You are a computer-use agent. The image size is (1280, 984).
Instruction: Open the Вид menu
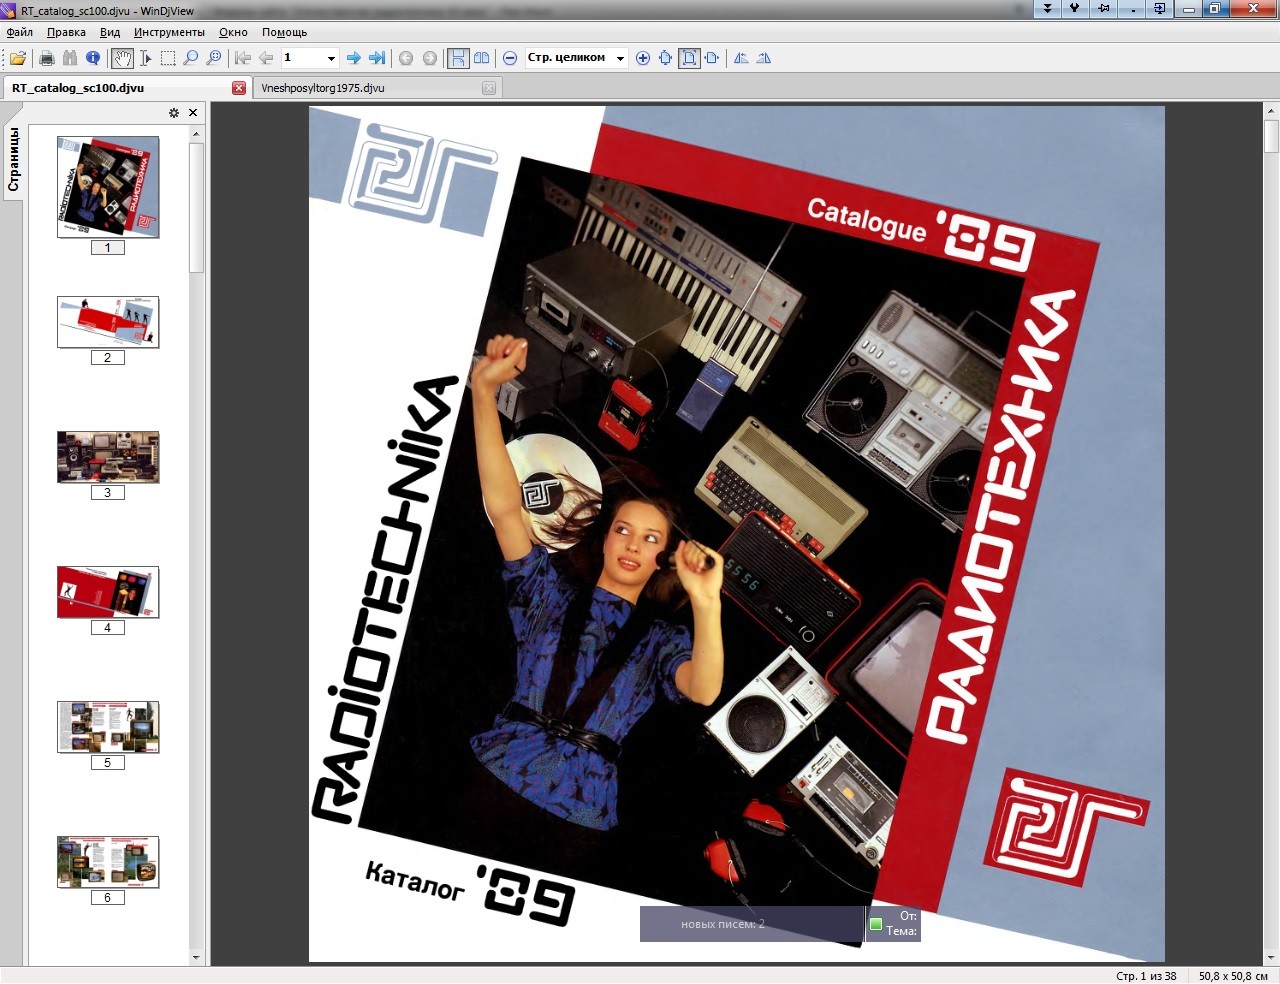[110, 32]
